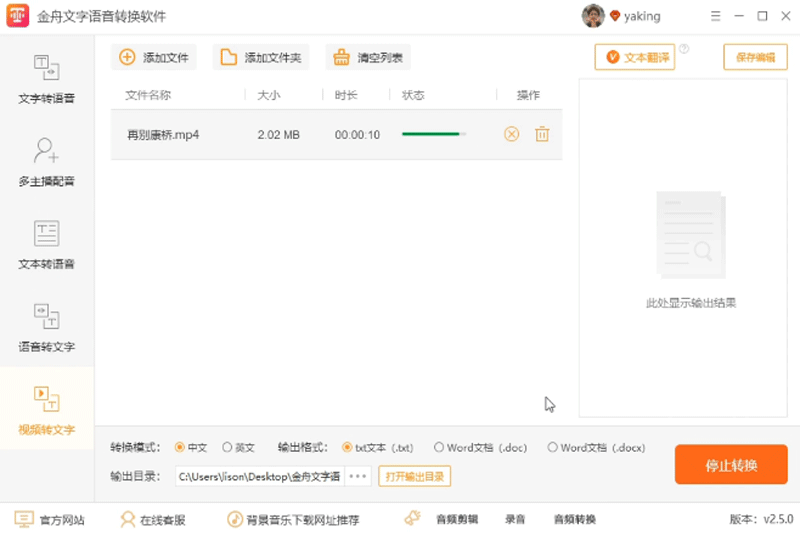Click the 添加文件夹 folder icon
800x533 pixels.
pos(229,57)
